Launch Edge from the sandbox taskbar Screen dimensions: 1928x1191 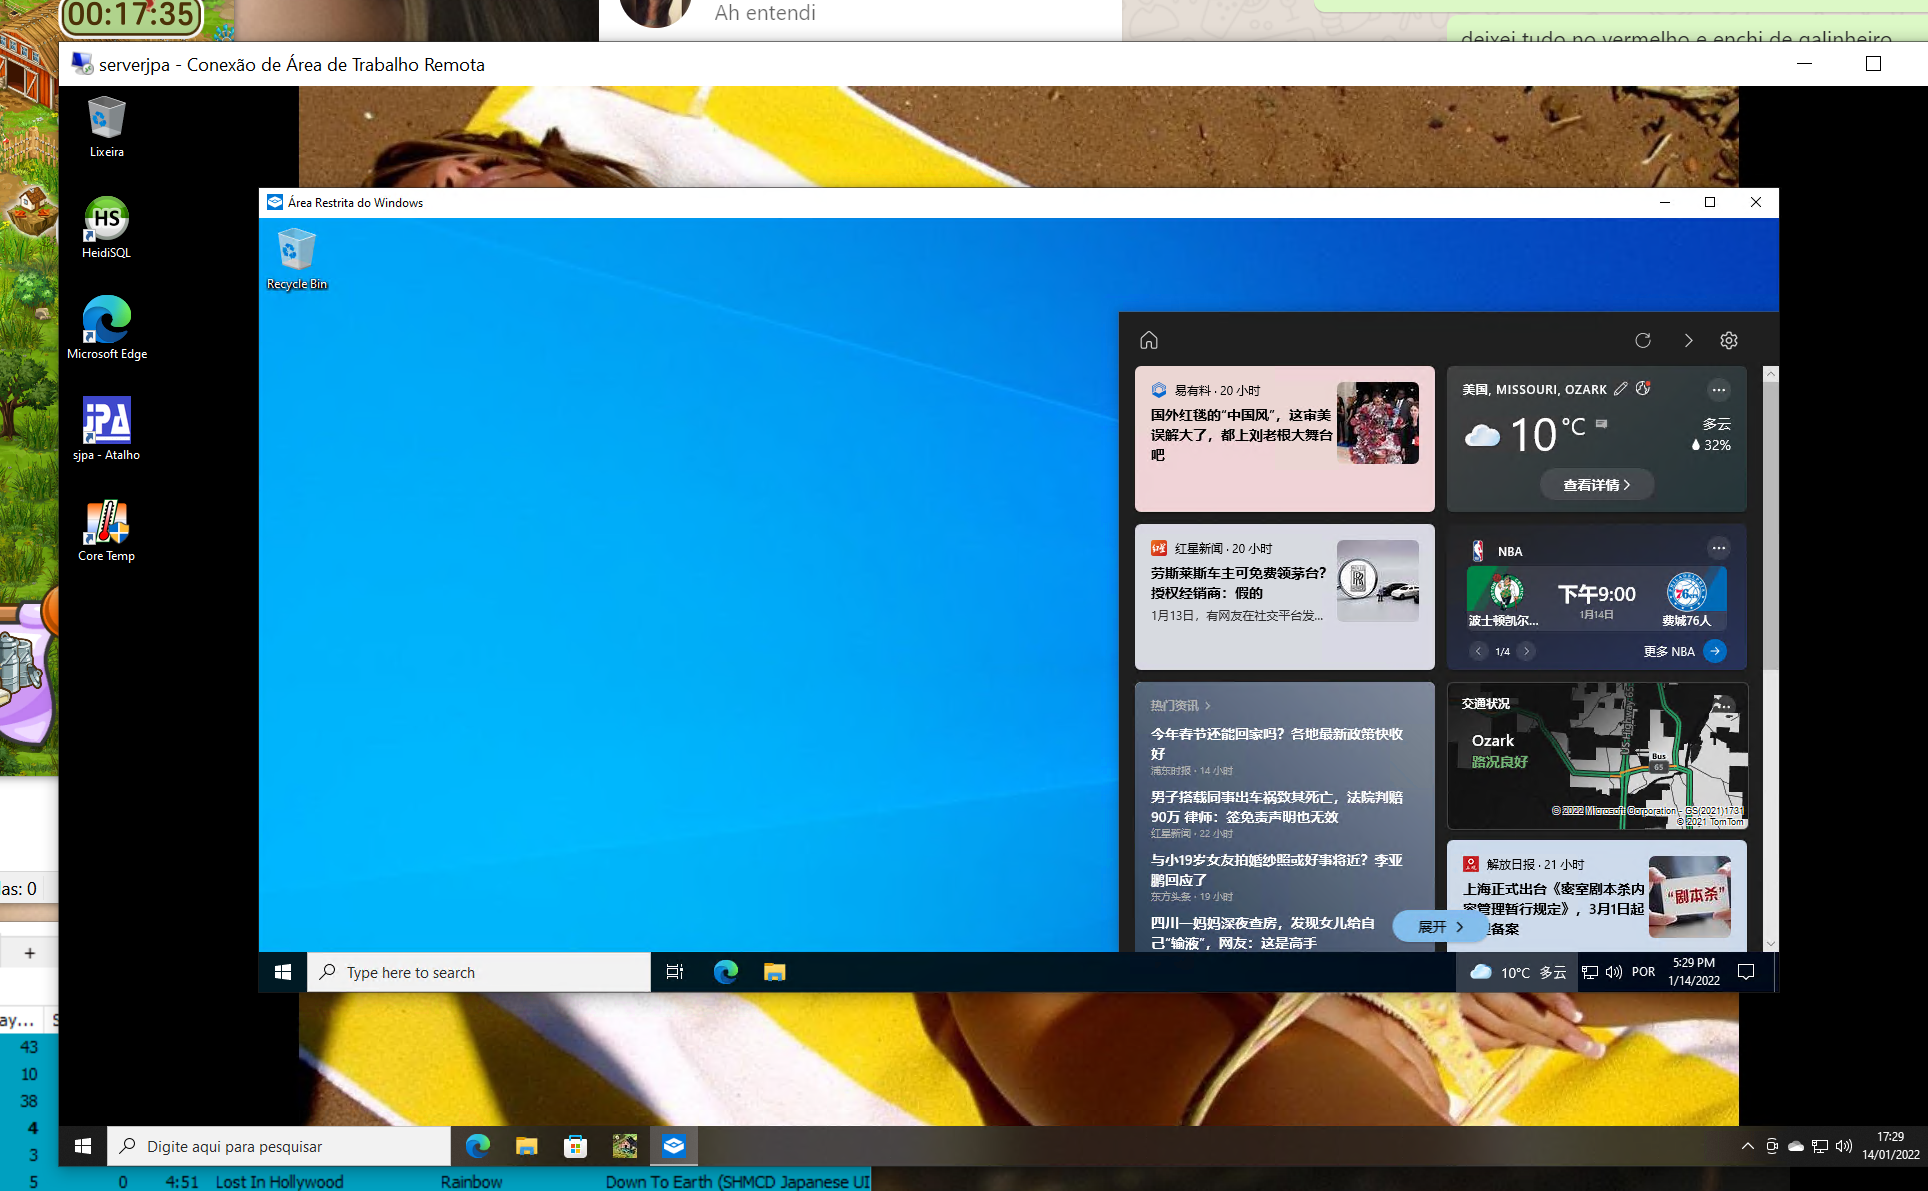click(x=726, y=972)
